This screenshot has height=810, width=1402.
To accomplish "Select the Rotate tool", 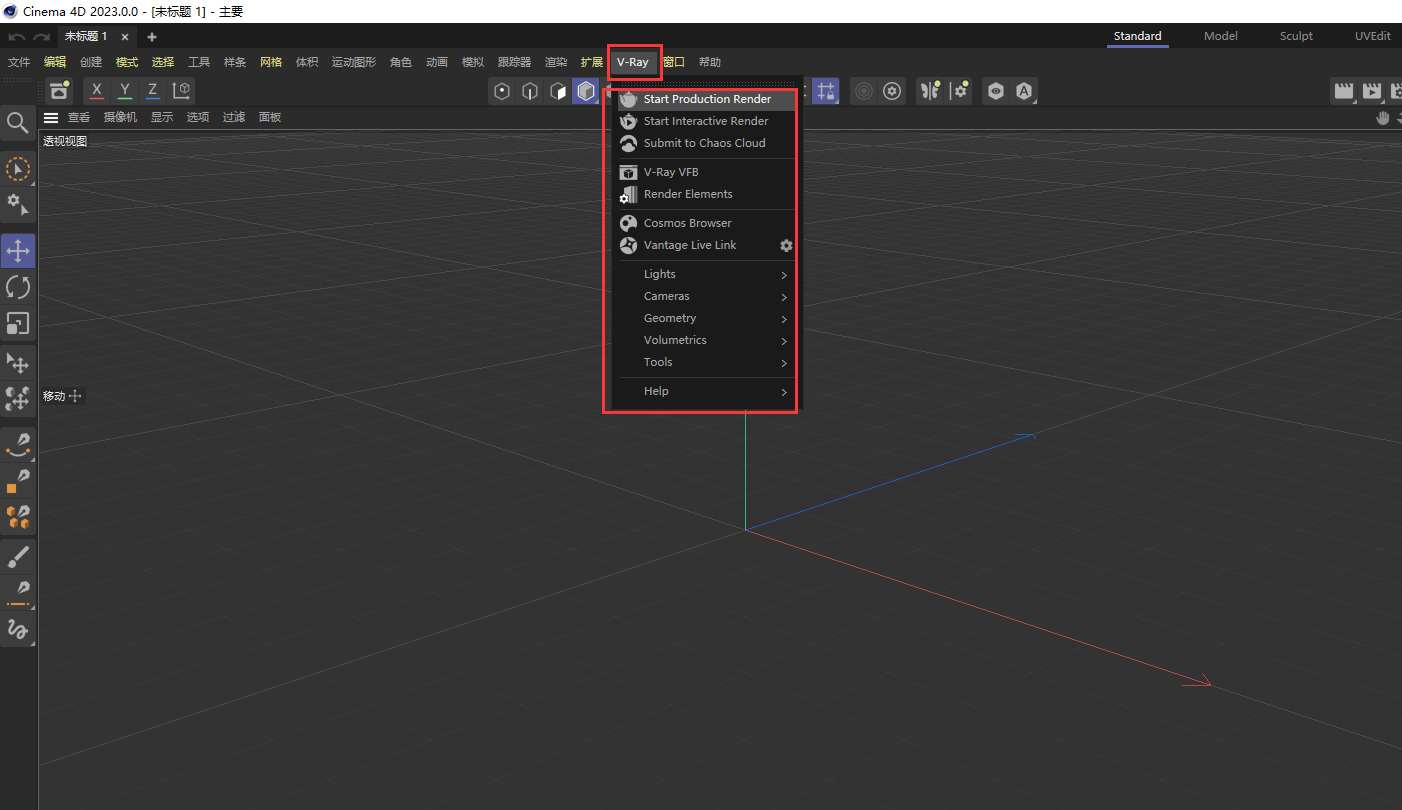I will (18, 287).
